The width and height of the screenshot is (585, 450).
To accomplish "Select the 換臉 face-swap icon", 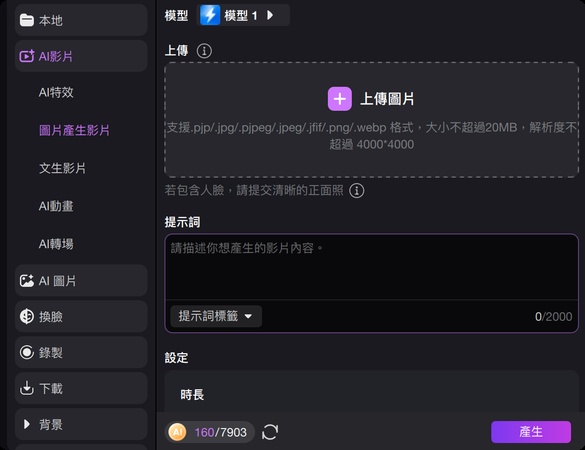I will [26, 316].
